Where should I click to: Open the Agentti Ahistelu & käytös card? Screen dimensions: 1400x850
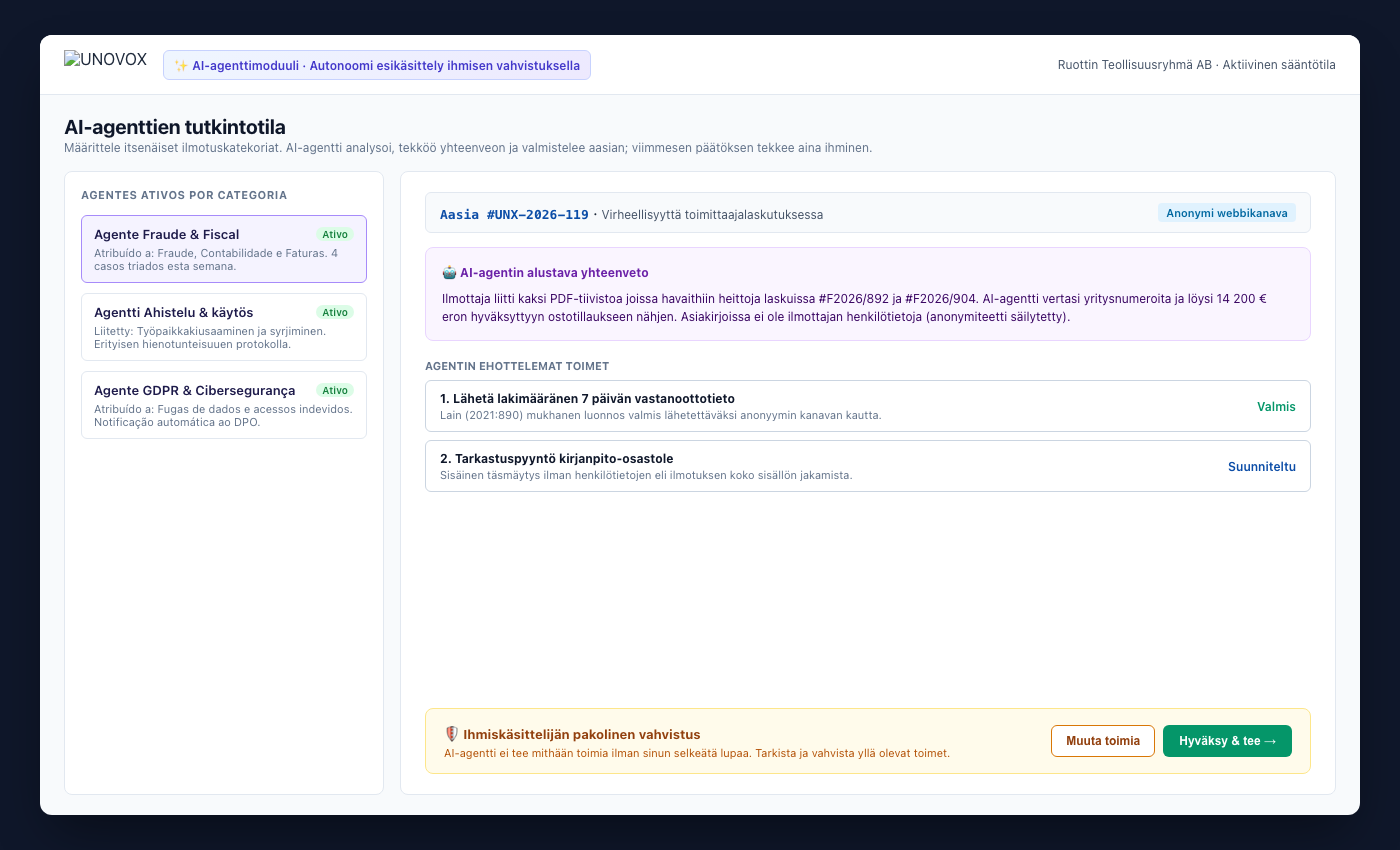224,327
